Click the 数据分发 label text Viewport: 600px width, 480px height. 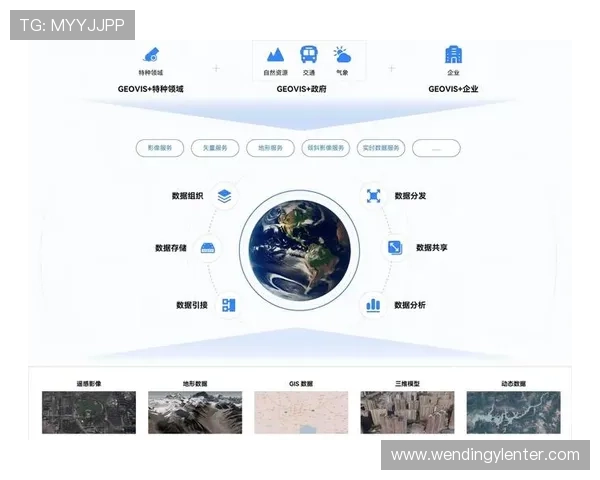(x=410, y=196)
